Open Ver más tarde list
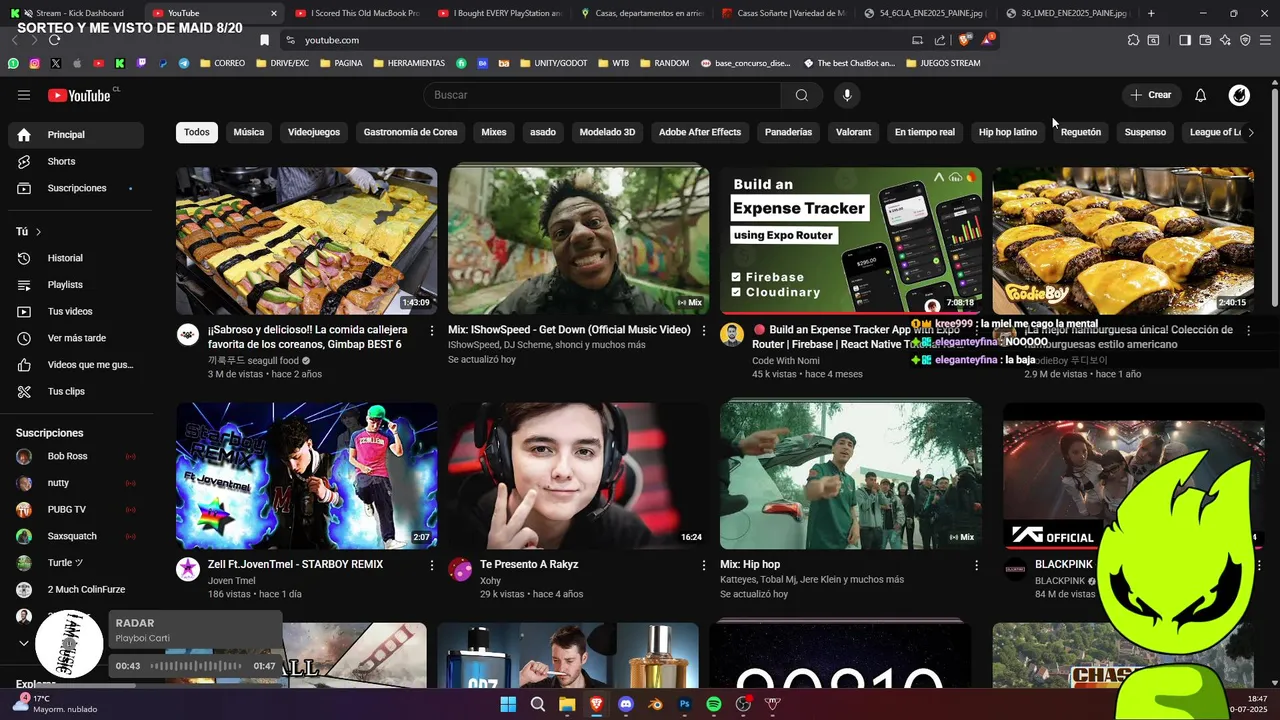The width and height of the screenshot is (1280, 720). tap(75, 338)
